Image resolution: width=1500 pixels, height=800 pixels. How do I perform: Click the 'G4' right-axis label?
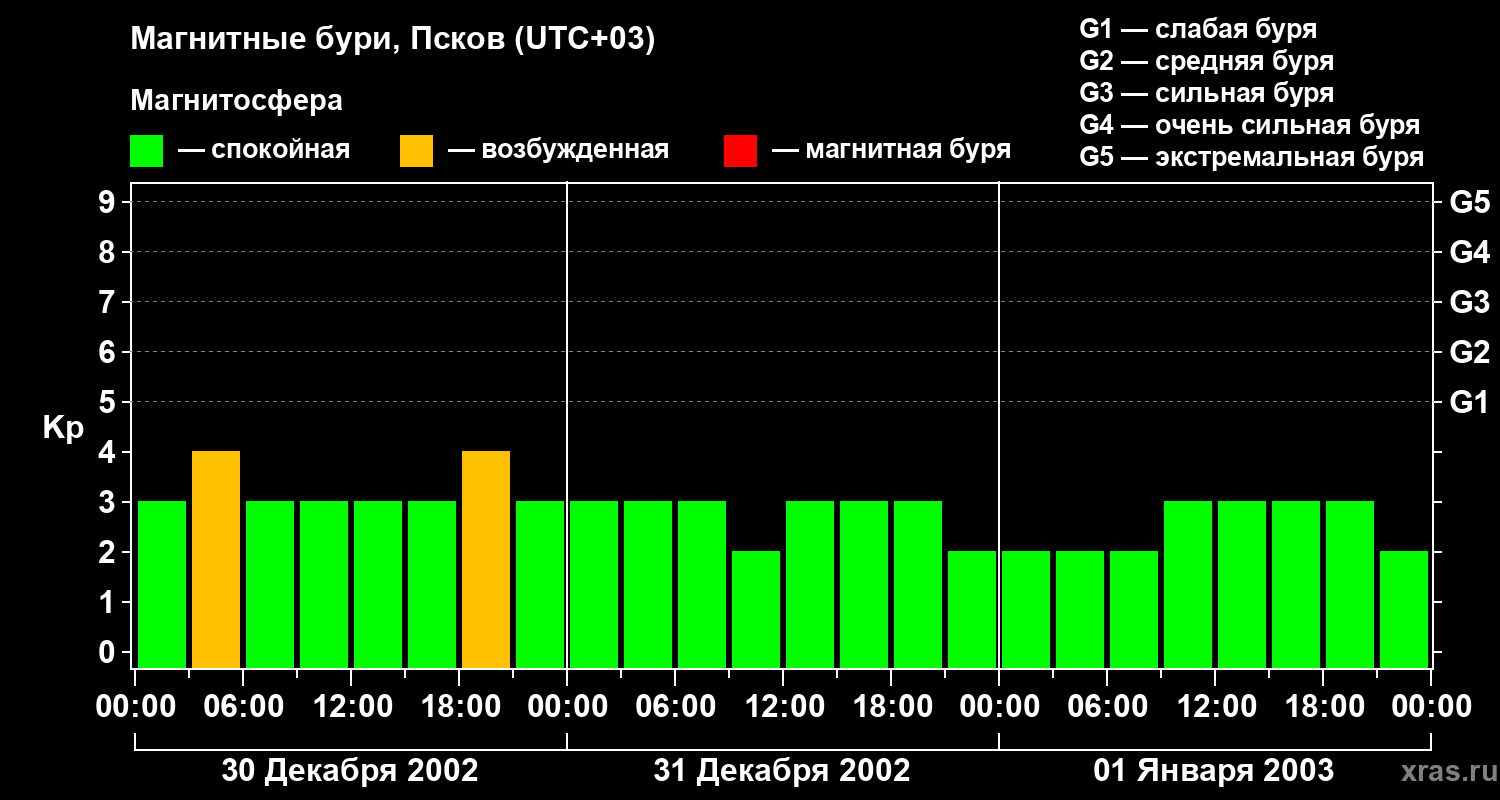click(x=1469, y=253)
